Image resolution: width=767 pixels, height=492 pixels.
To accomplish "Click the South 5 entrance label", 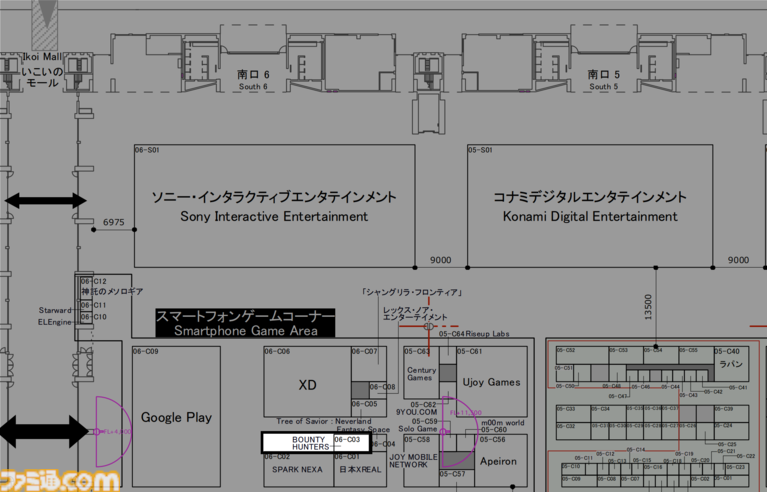I will coord(603,80).
